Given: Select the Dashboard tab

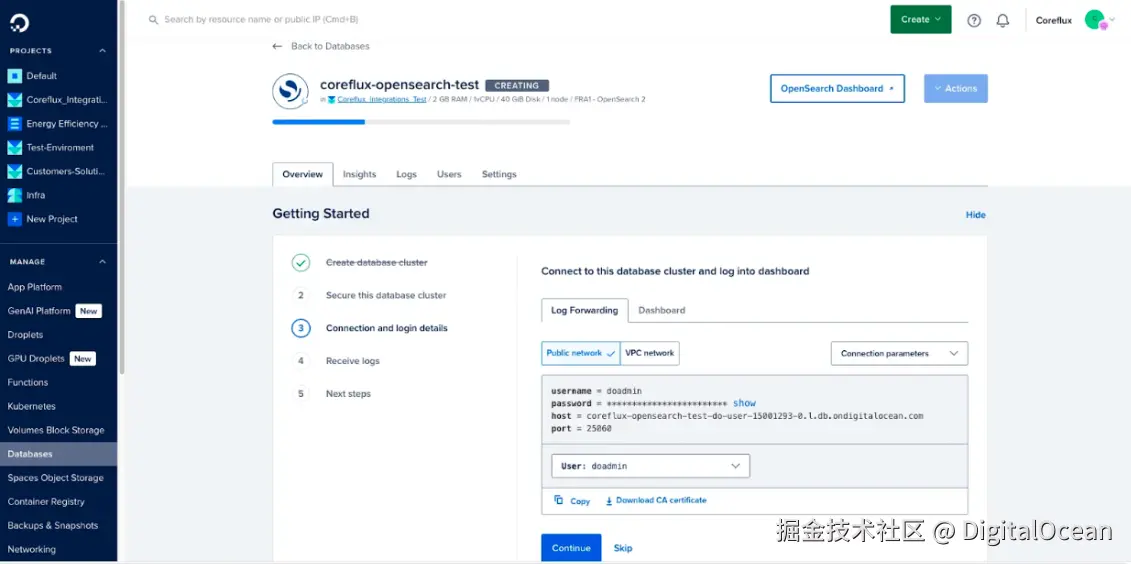Looking at the screenshot, I should [x=661, y=310].
